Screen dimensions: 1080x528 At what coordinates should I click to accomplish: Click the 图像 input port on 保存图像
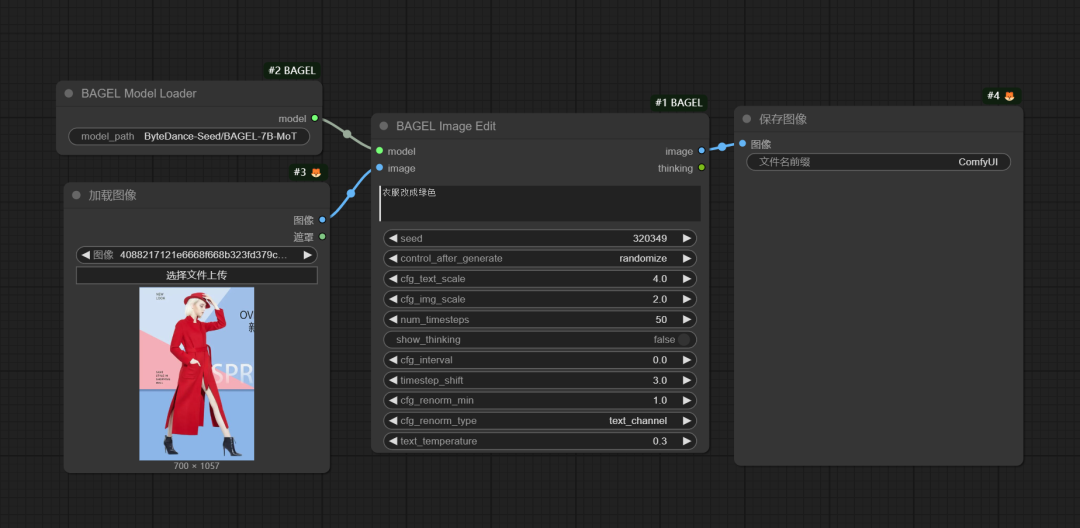pyautogui.click(x=742, y=144)
